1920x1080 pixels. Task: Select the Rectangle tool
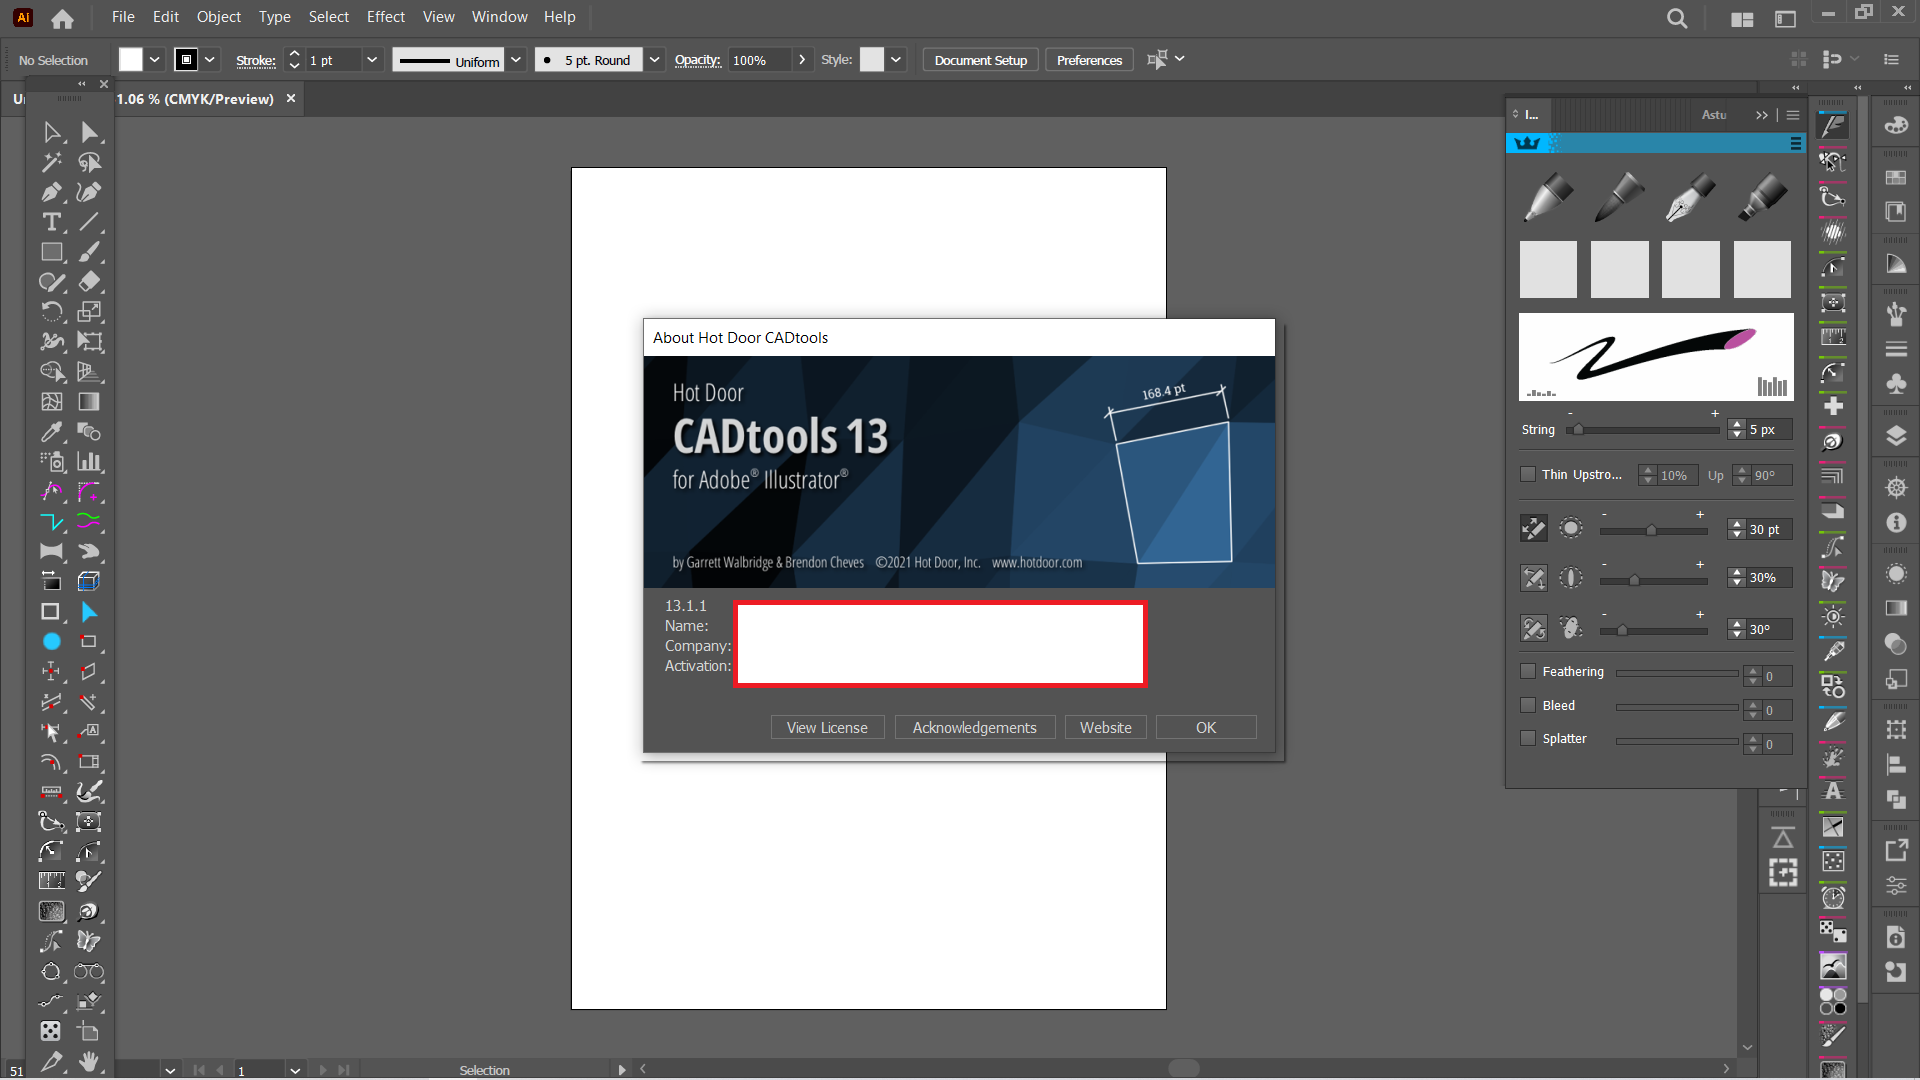(52, 252)
